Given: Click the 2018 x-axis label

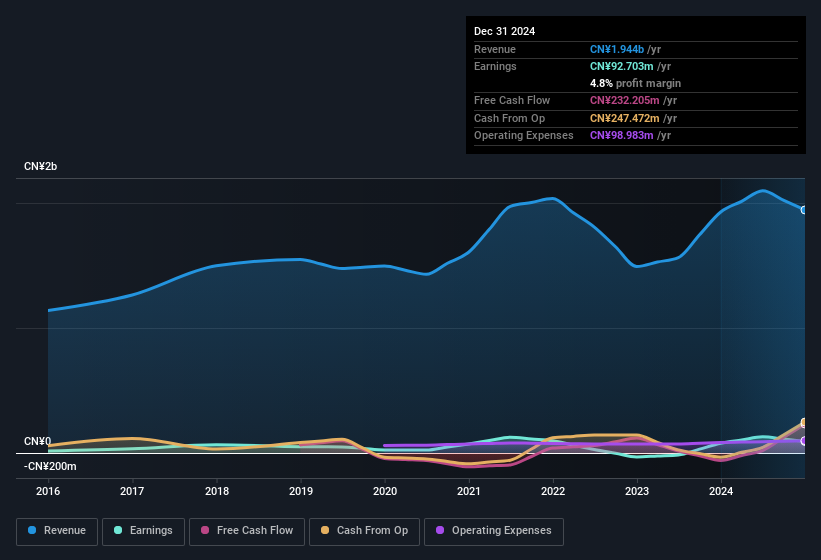Looking at the screenshot, I should coord(217,491).
